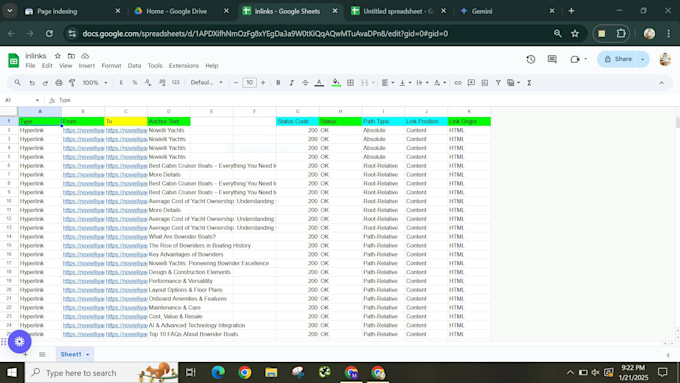
Task: Open File Explorer from the taskbar
Action: (271, 373)
